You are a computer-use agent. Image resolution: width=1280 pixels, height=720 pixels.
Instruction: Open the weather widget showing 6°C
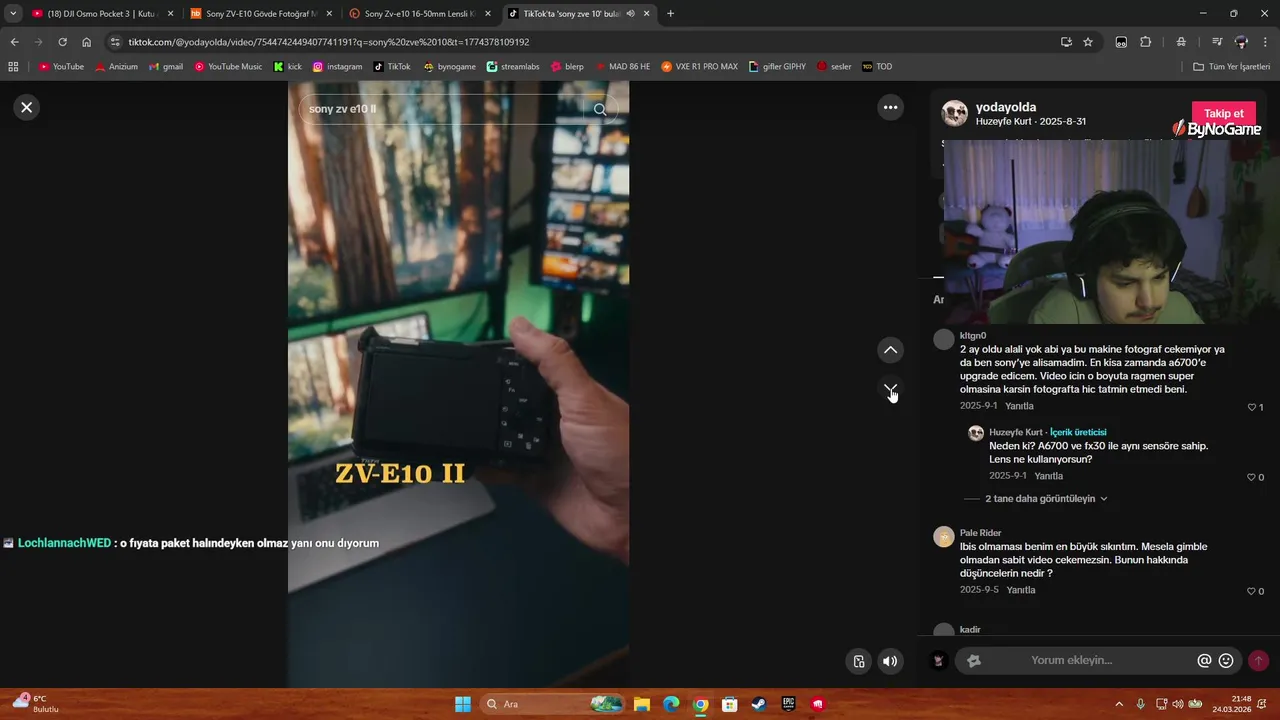(36, 703)
